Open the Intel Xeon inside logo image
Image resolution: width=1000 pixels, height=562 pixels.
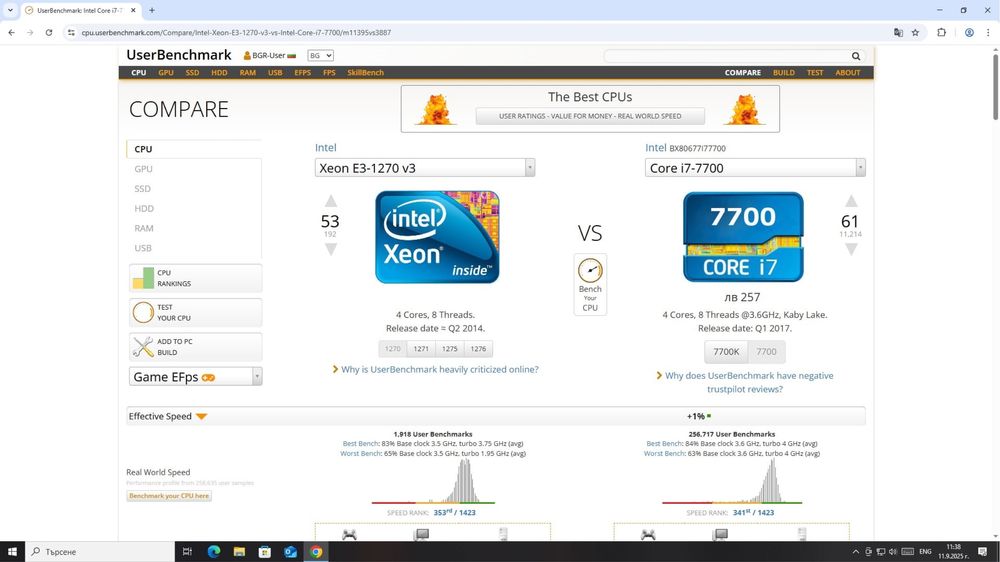coord(437,237)
